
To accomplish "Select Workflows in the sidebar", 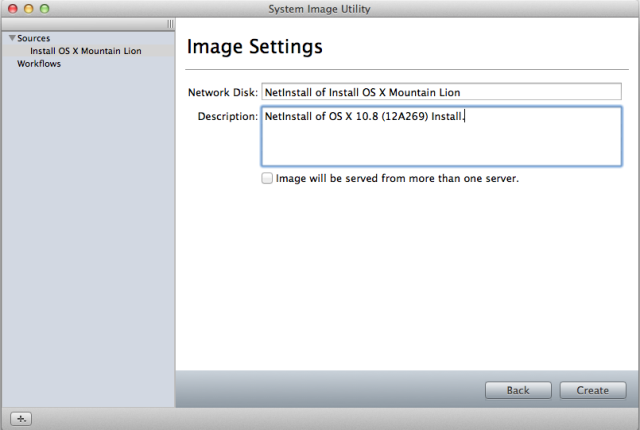I will pos(39,64).
